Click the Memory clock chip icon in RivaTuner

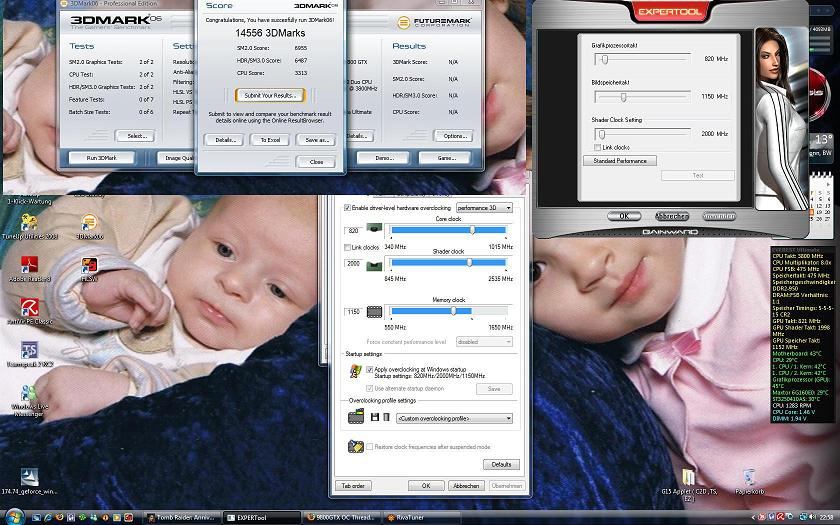374,311
